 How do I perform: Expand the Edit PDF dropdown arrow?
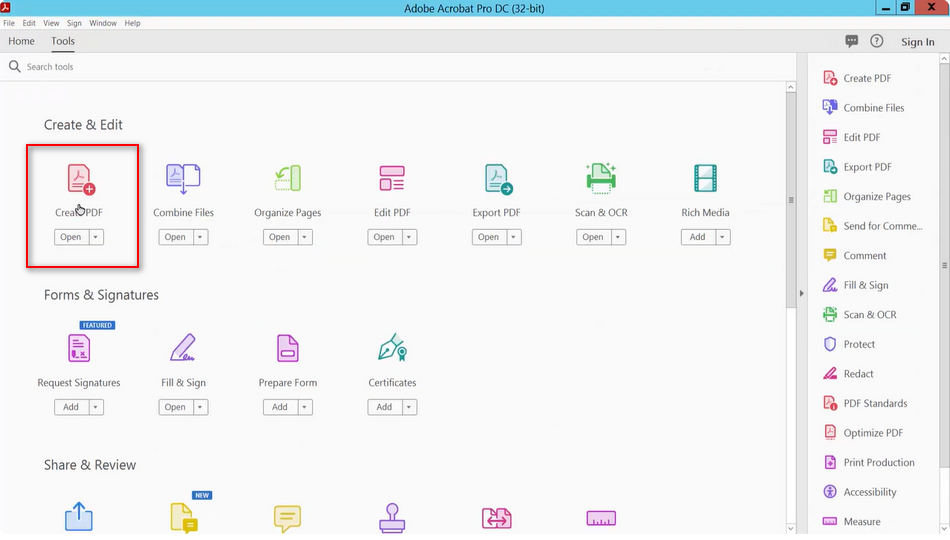[409, 237]
